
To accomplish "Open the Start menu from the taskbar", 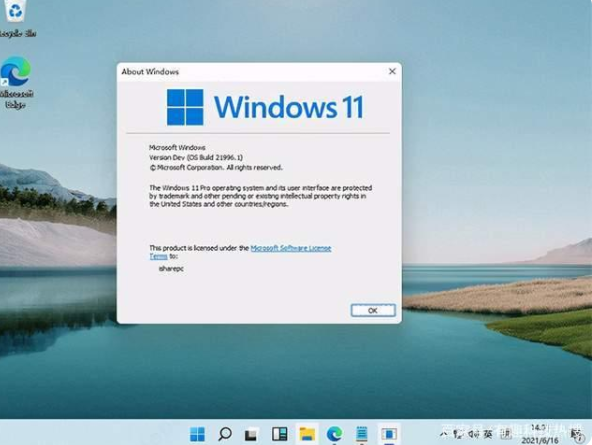I will pos(197,434).
